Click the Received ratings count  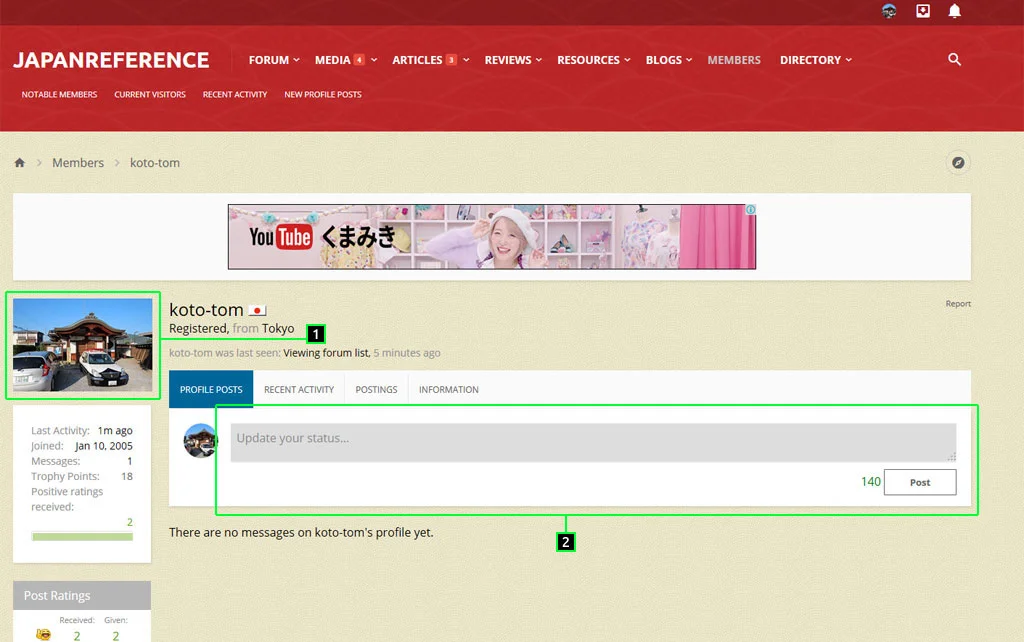(x=77, y=635)
